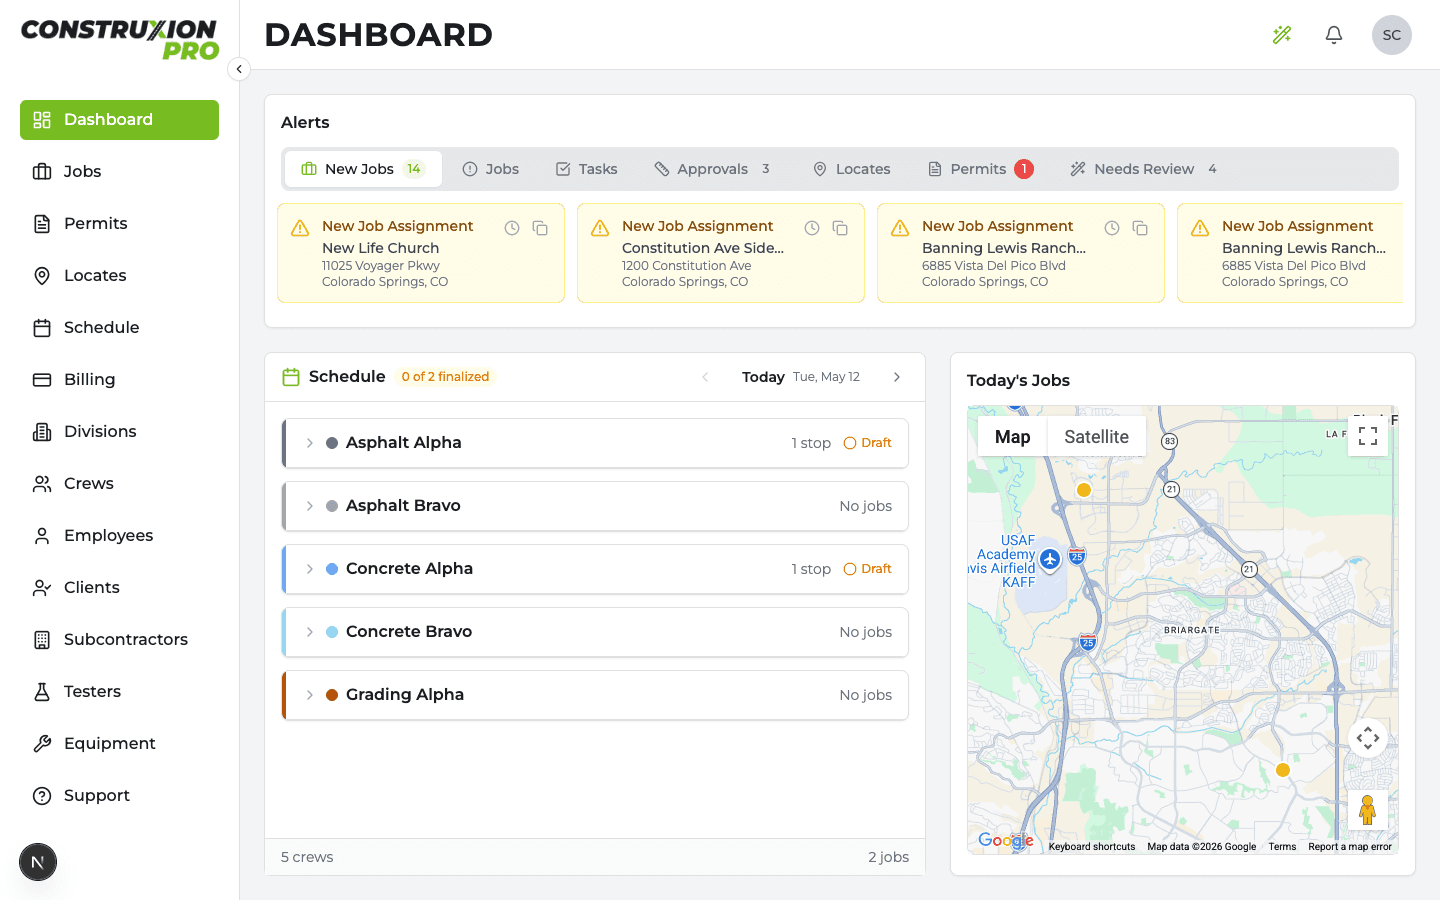Screen dimensions: 1440x900
Task: Open the notifications bell
Action: 1334,35
